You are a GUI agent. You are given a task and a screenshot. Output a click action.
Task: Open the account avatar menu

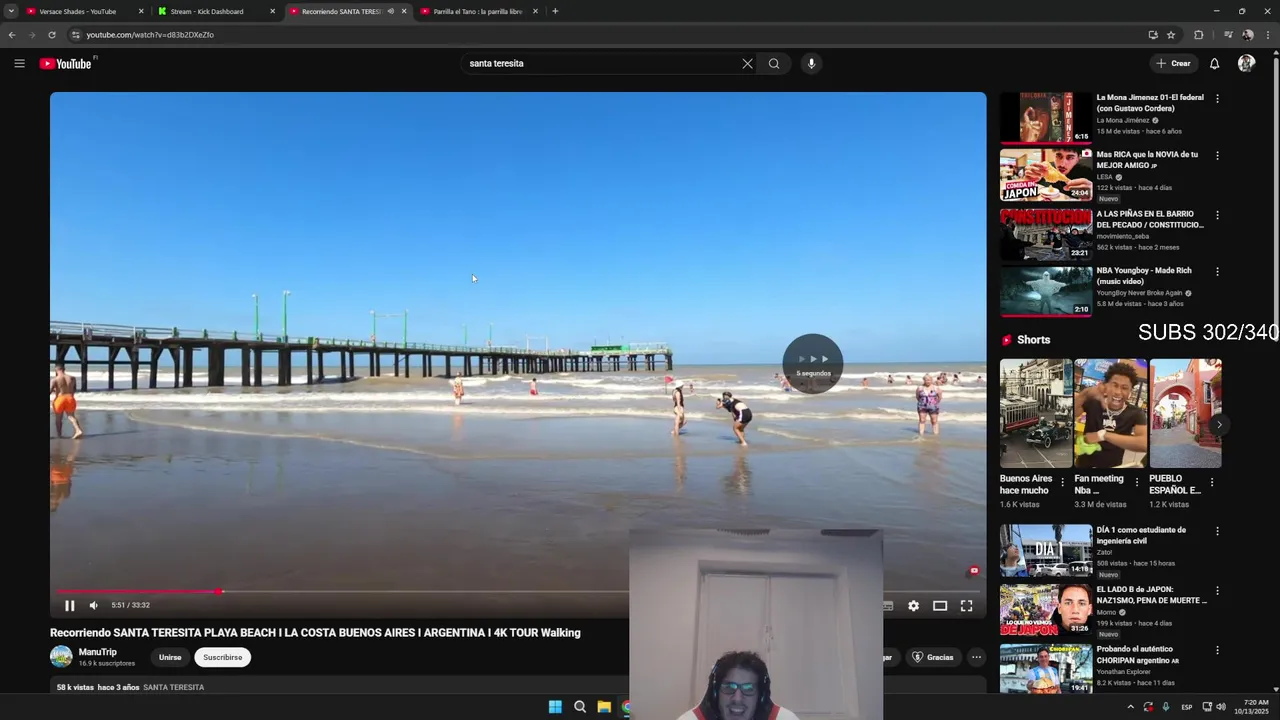(1246, 63)
